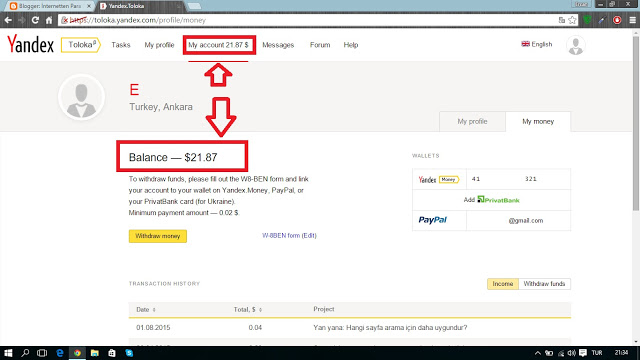Click the Project column header
The width and height of the screenshot is (640, 360).
[324, 309]
